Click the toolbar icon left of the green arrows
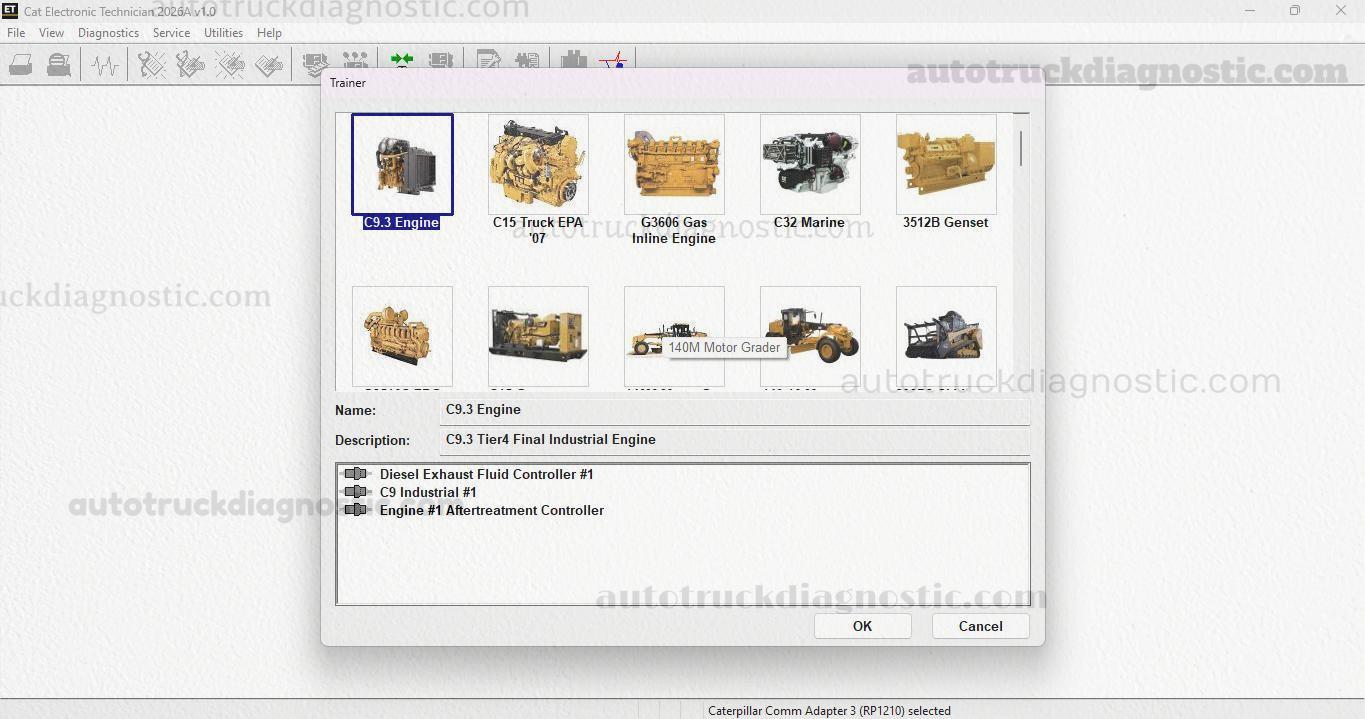 pos(354,61)
